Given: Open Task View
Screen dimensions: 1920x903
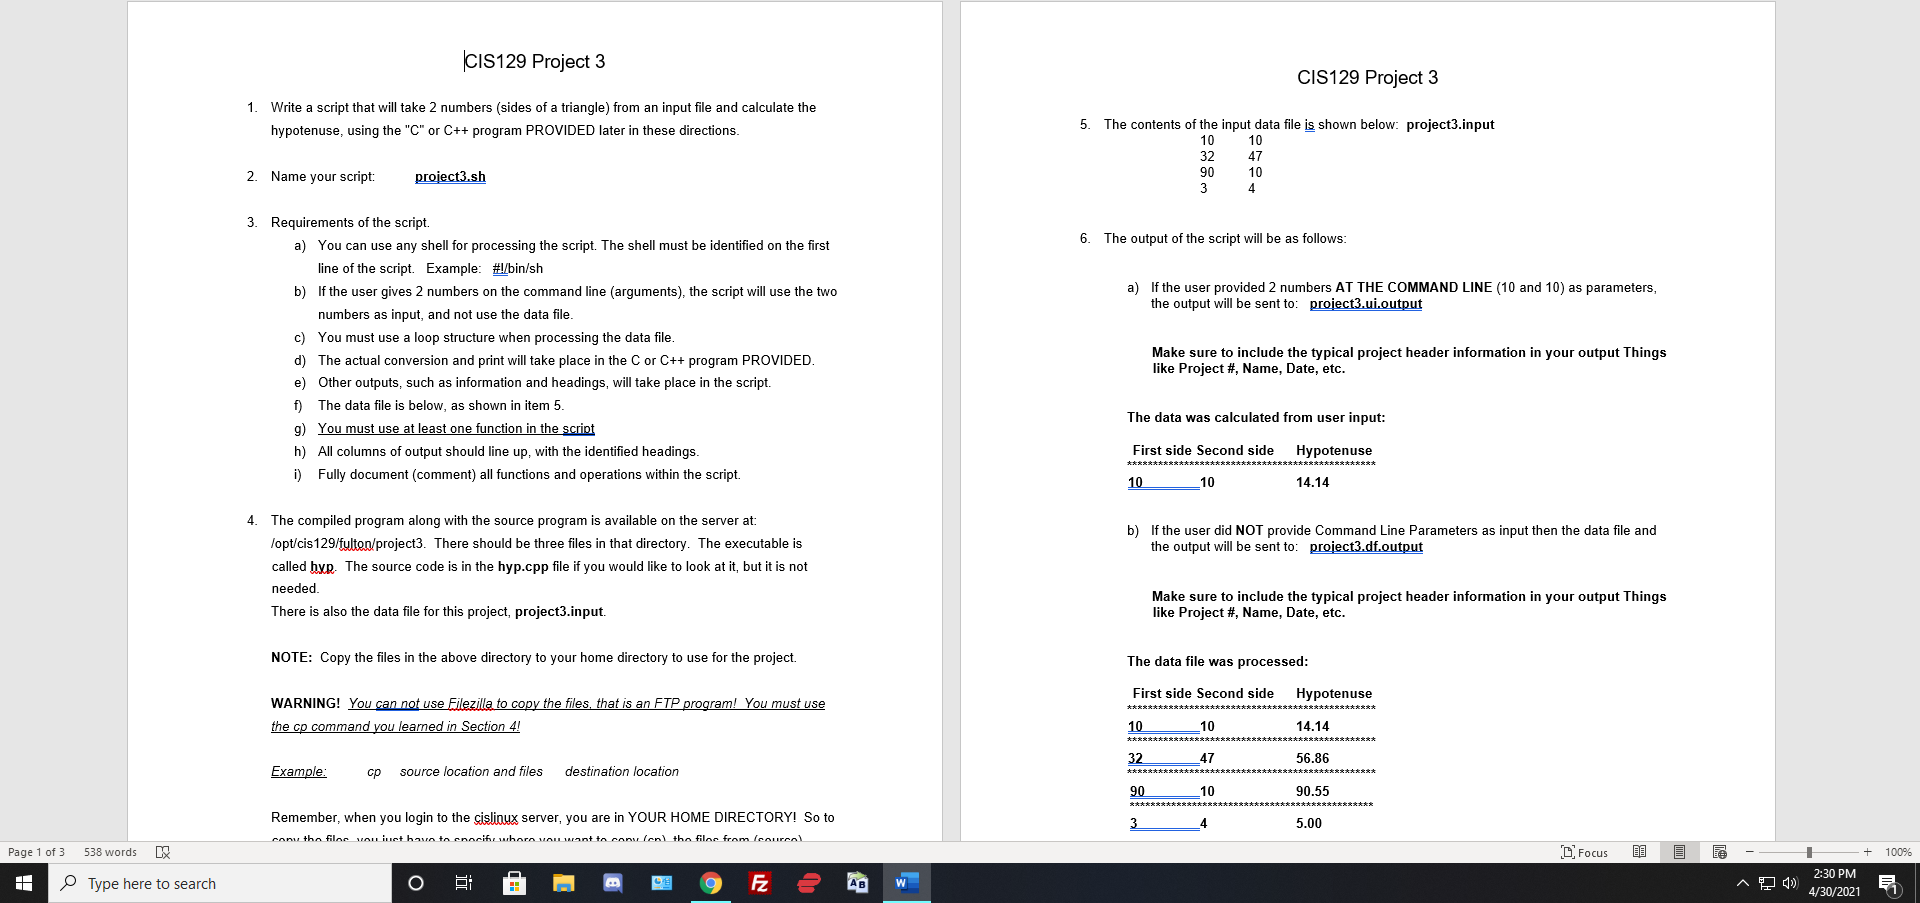Looking at the screenshot, I should coord(463,883).
